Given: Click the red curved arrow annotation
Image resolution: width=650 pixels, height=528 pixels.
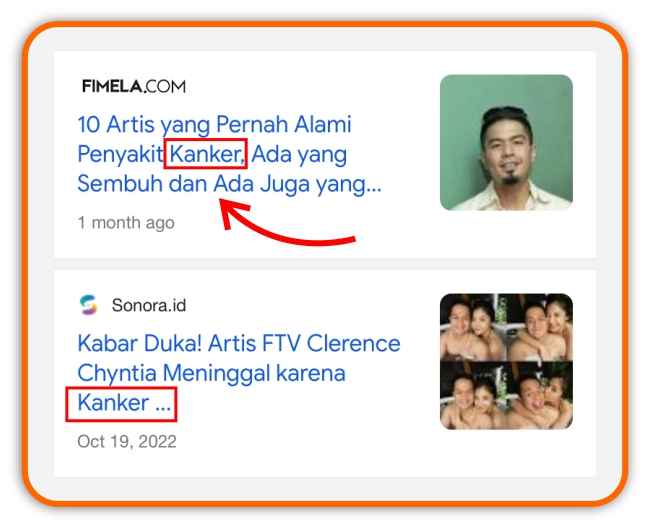Looking at the screenshot, I should point(287,222).
